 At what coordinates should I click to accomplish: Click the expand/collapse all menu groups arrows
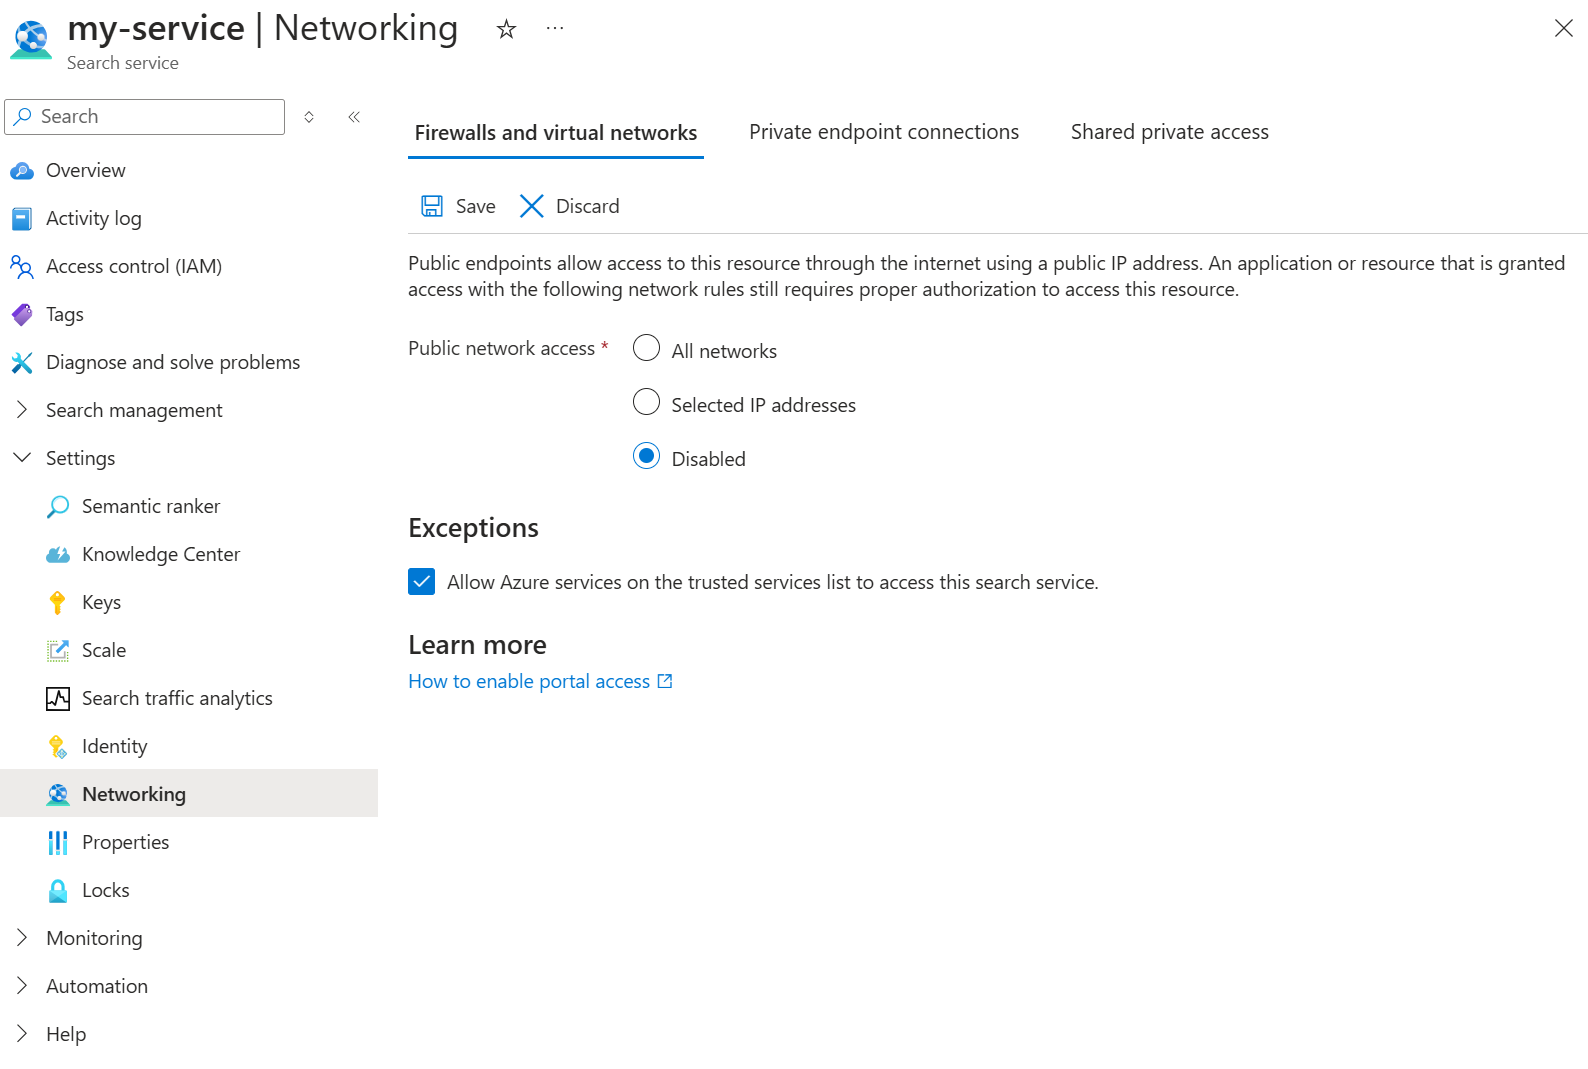click(309, 117)
